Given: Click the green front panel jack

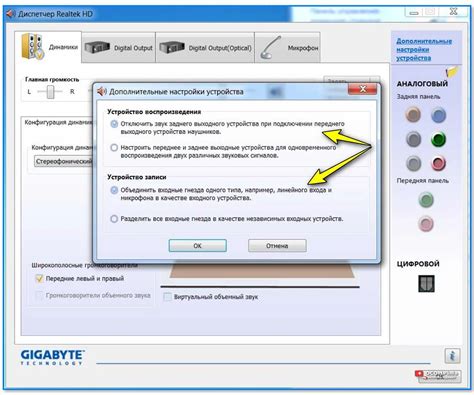Looking at the screenshot, I should click(x=426, y=200).
